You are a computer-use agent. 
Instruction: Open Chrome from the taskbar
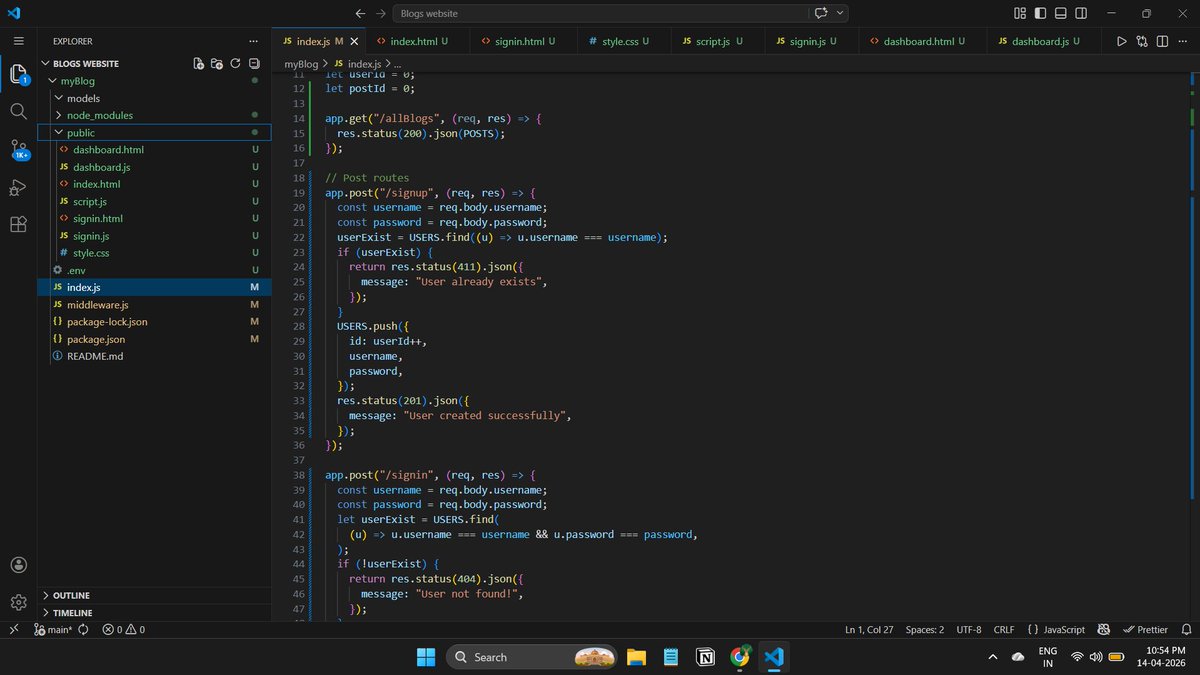(739, 657)
